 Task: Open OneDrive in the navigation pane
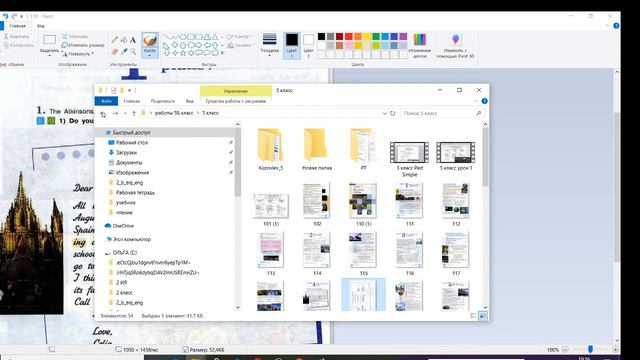click(x=123, y=226)
